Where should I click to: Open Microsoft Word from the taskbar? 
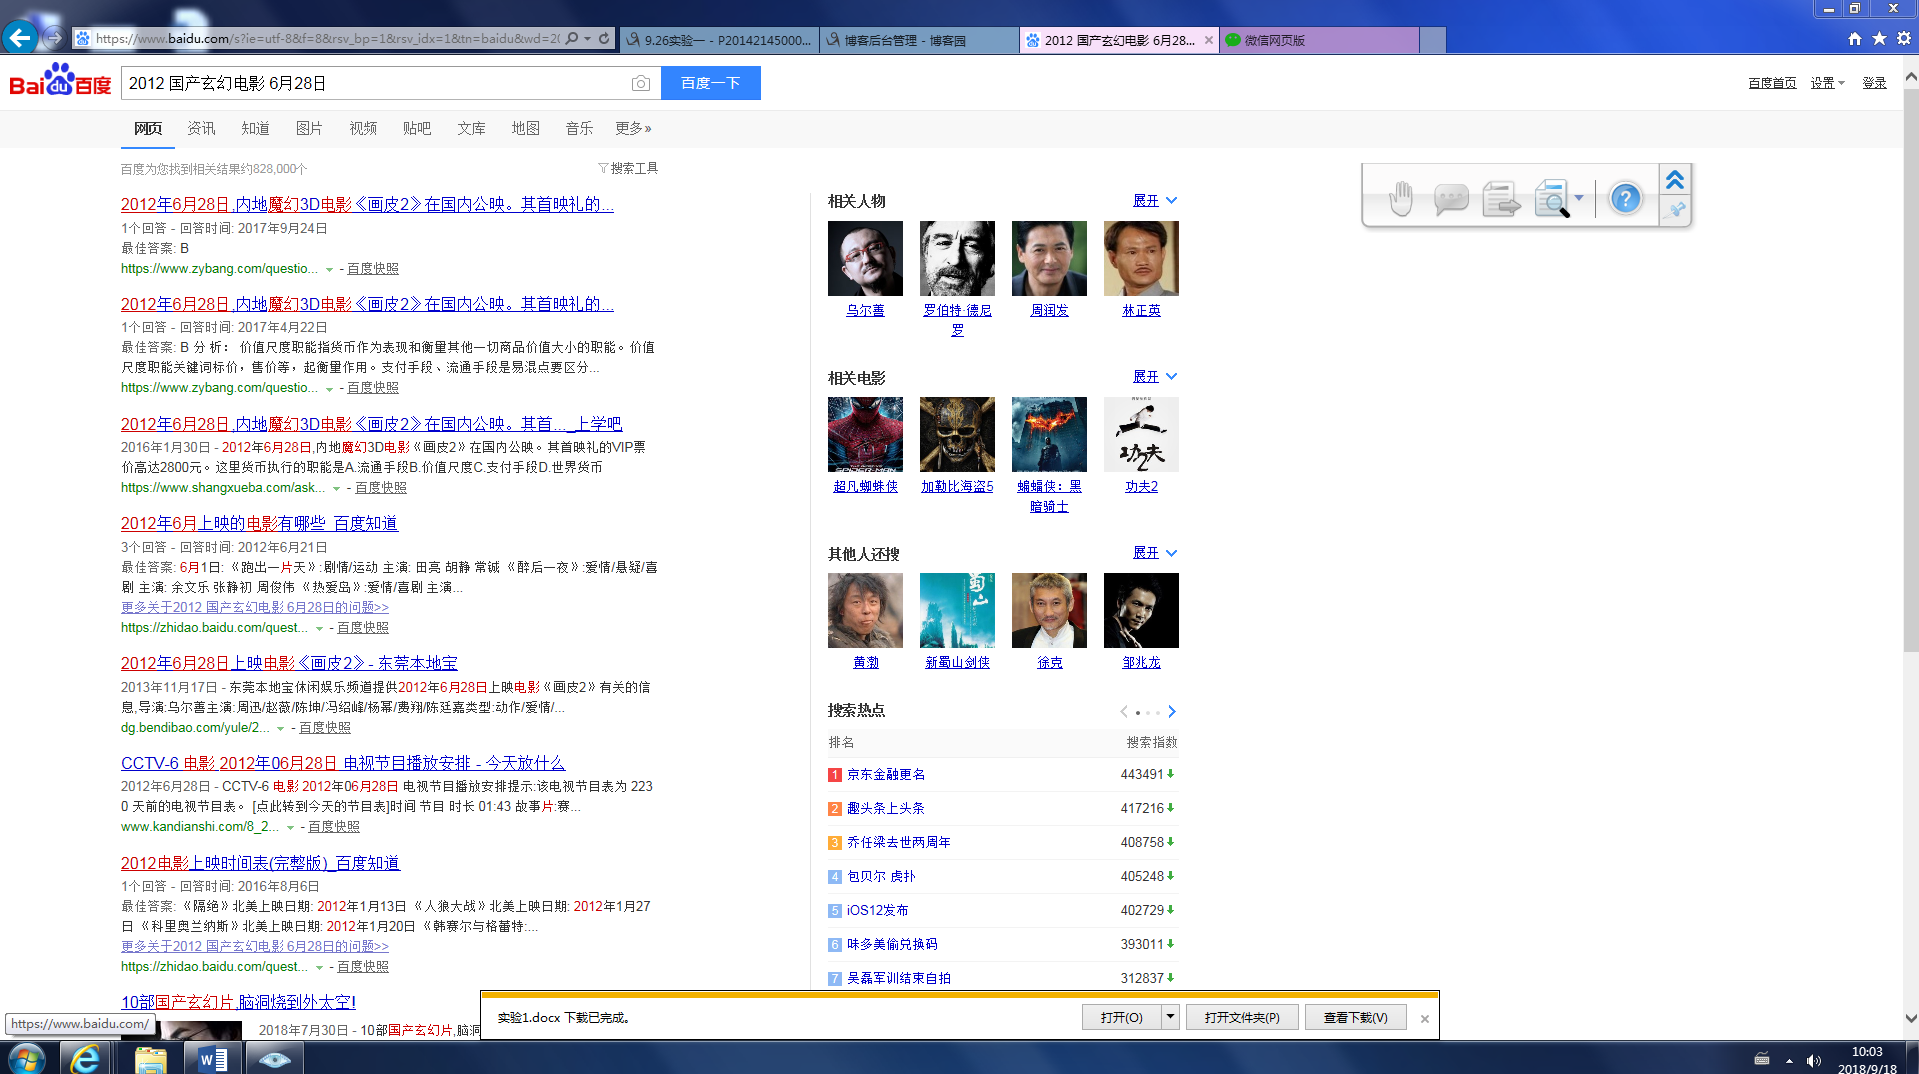(x=213, y=1058)
